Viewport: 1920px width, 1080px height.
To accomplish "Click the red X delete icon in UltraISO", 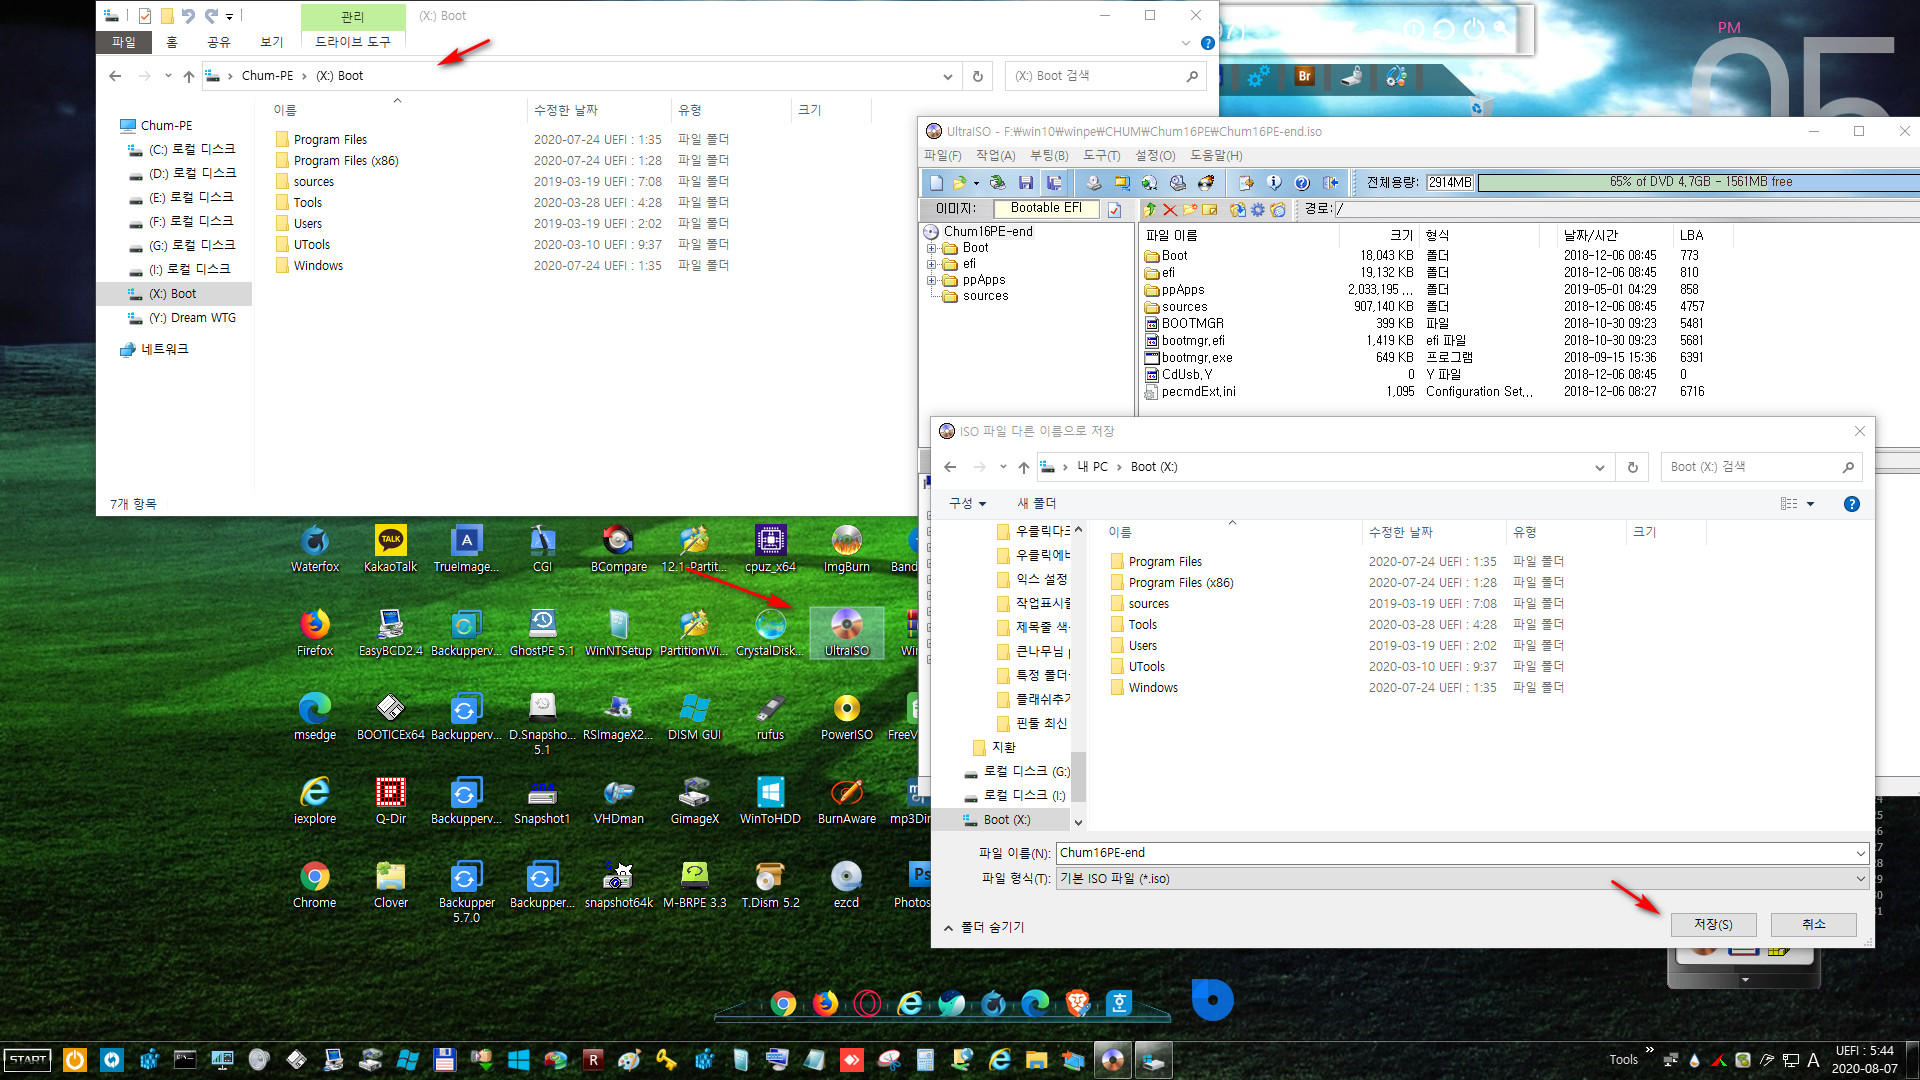I will (1170, 209).
